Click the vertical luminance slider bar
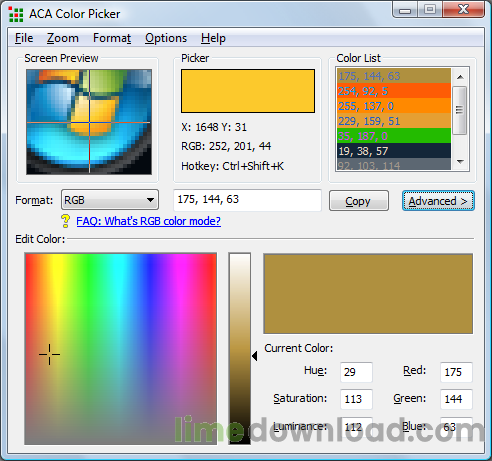Viewport: 492px width, 461px height. pyautogui.click(x=239, y=349)
